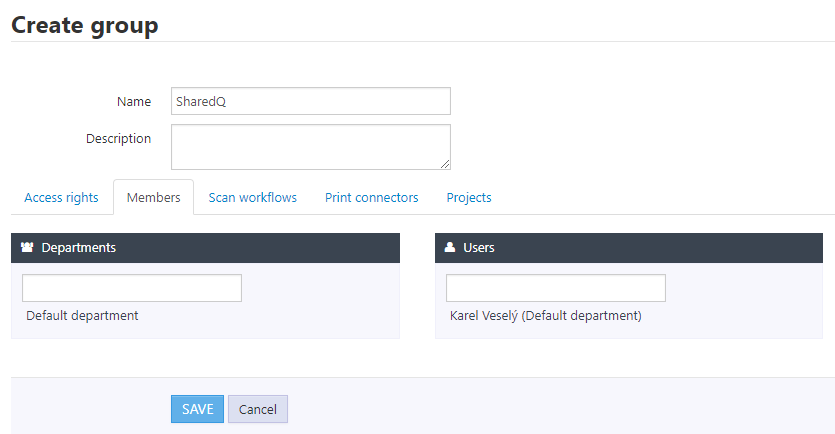Click the Users search input box
The width and height of the screenshot is (835, 434).
coord(555,288)
